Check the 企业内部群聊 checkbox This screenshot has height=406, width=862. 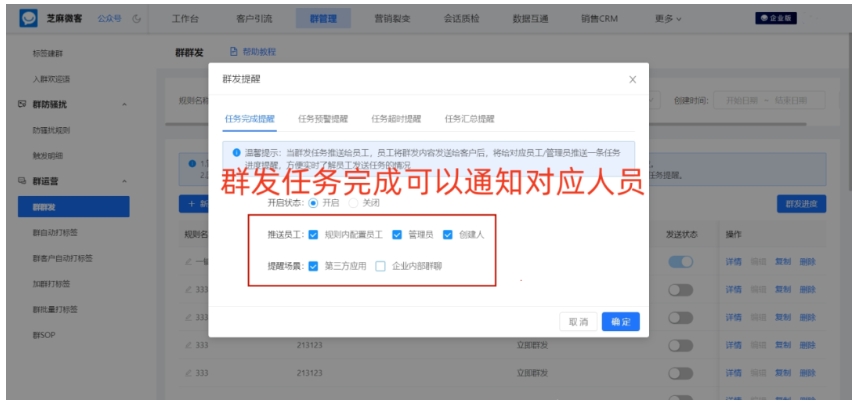[380, 266]
